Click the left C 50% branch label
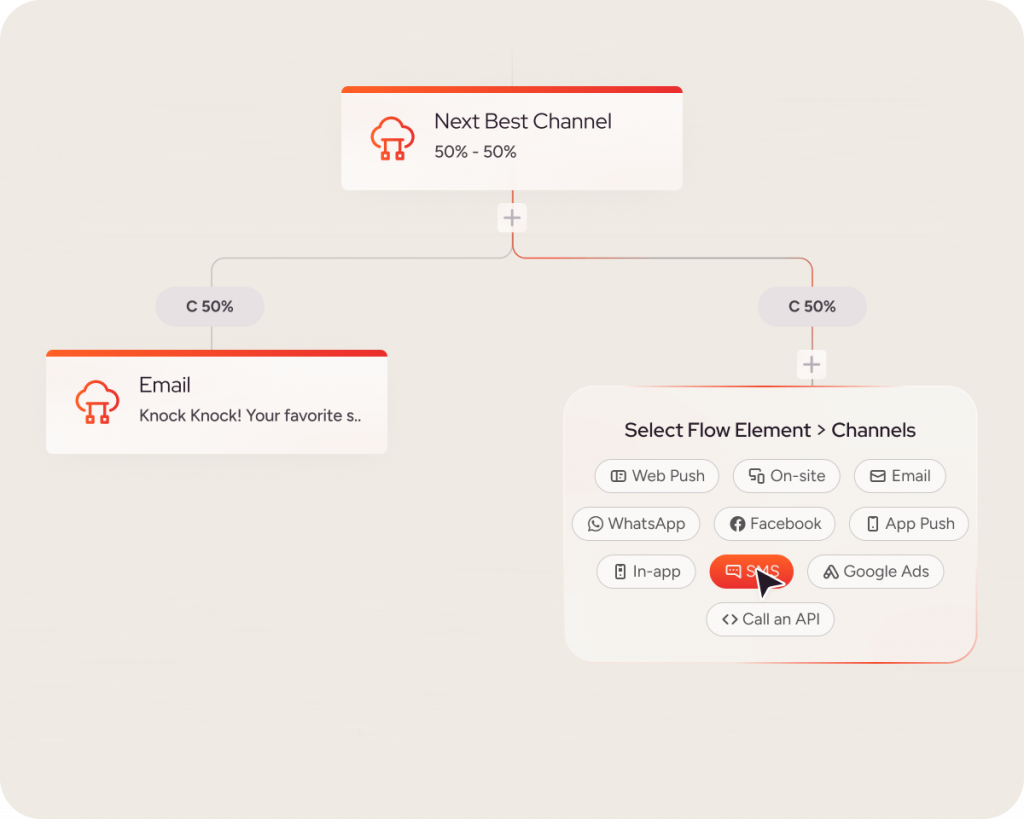Image resolution: width=1024 pixels, height=819 pixels. [209, 306]
